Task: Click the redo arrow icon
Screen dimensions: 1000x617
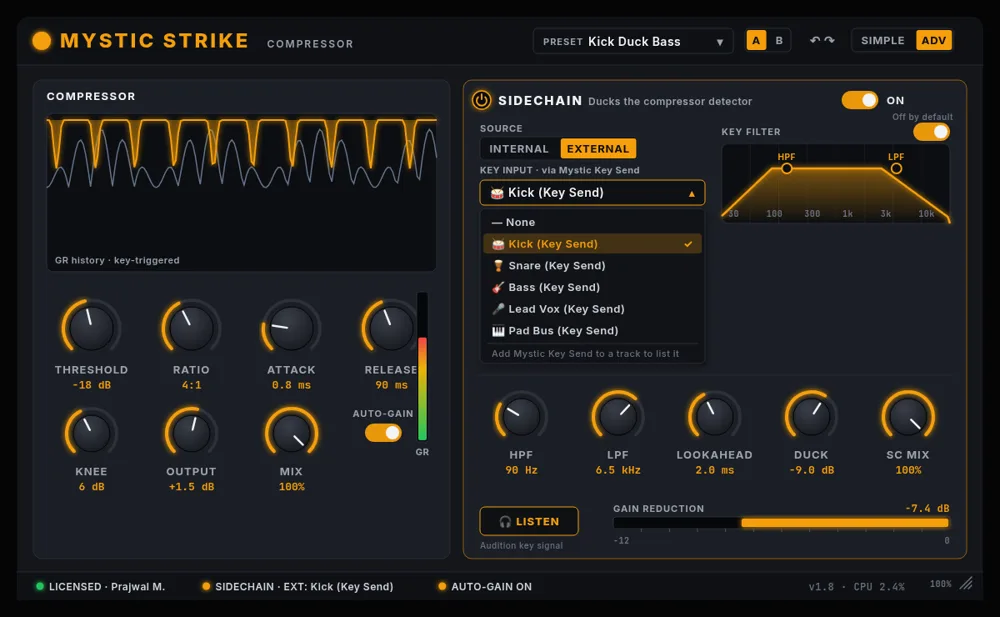Action: [x=829, y=40]
